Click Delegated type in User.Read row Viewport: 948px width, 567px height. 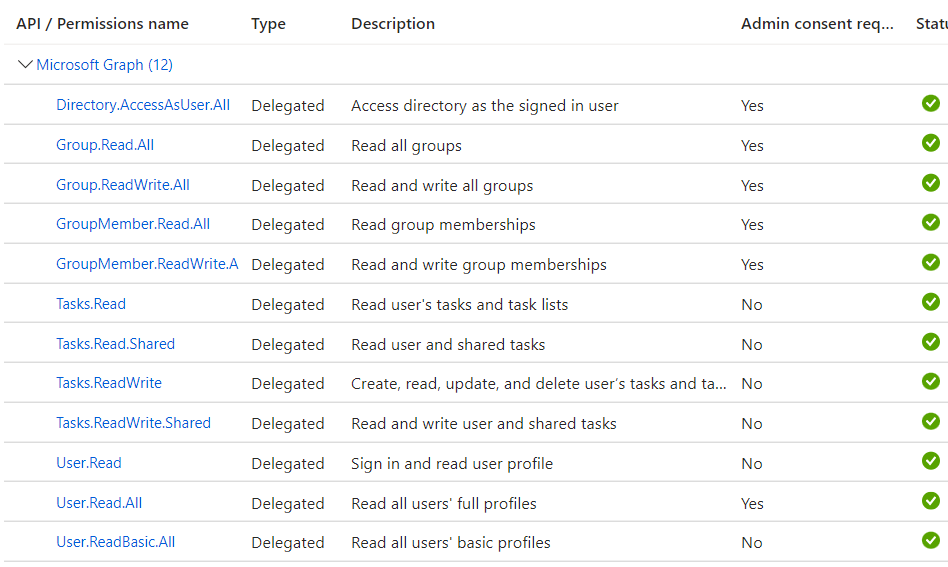click(x=288, y=464)
